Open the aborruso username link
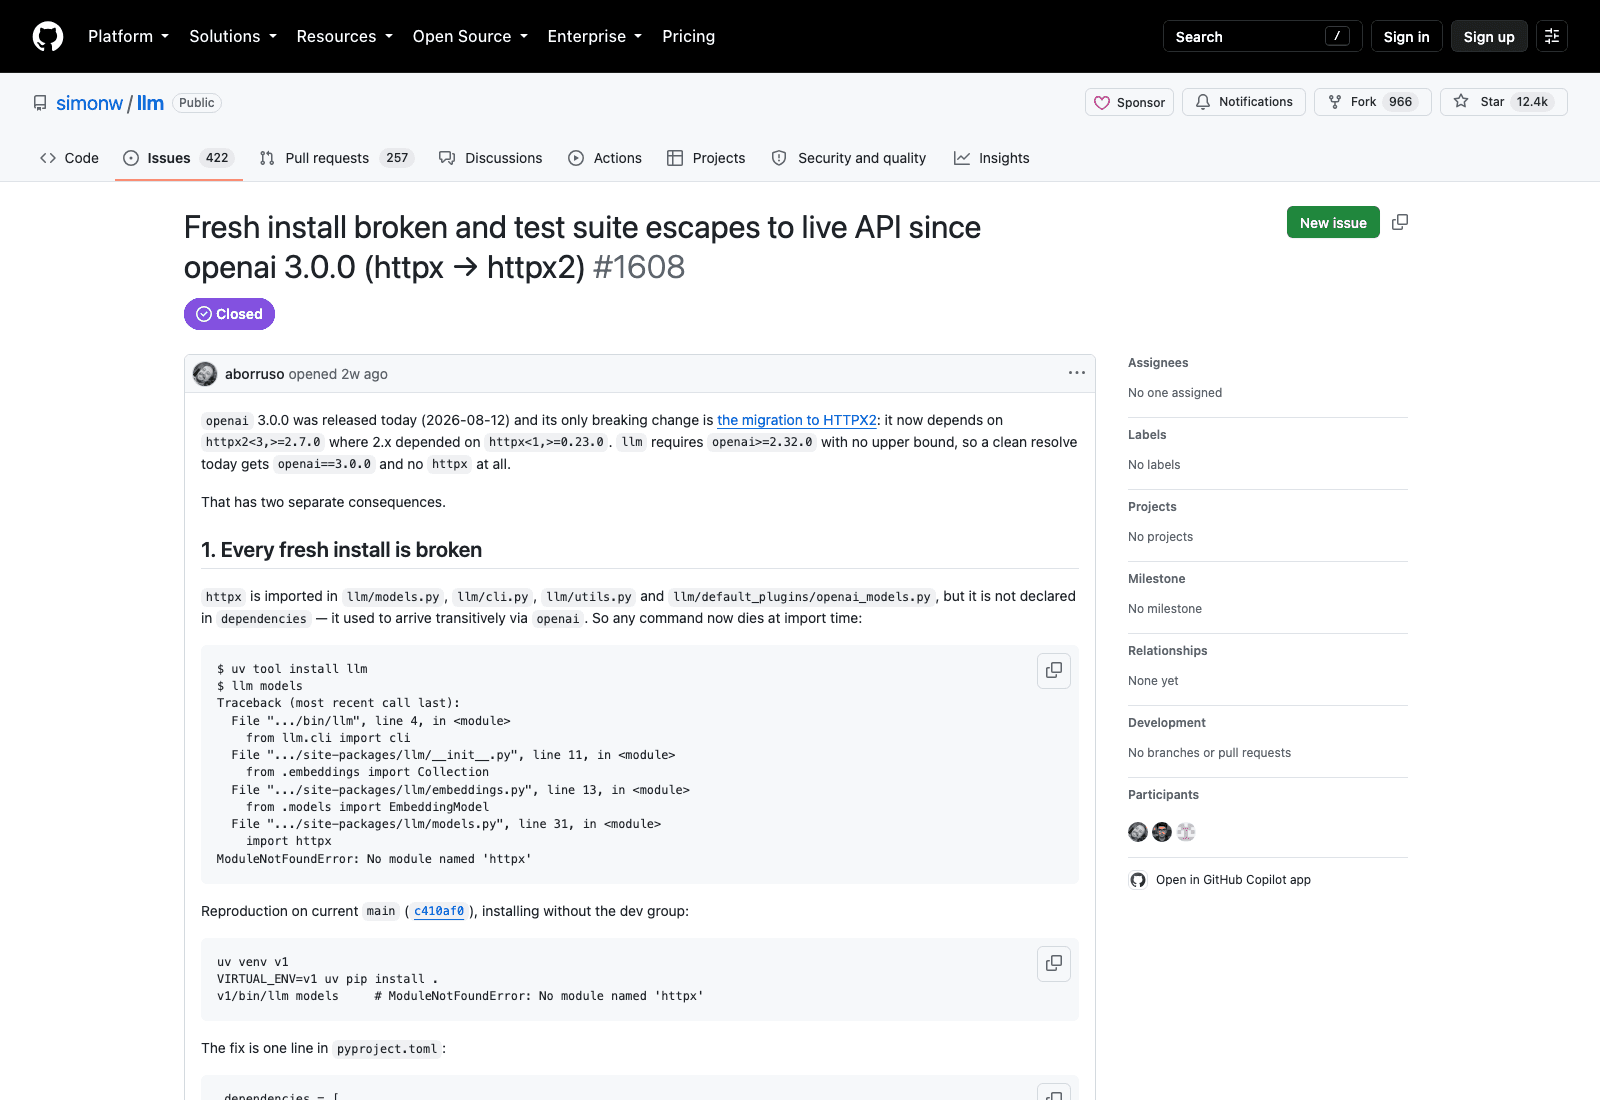Image resolution: width=1600 pixels, height=1100 pixels. (x=255, y=374)
